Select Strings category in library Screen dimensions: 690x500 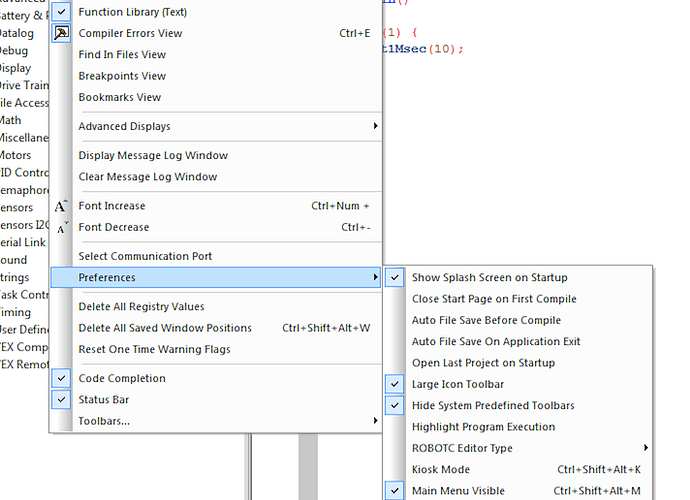point(15,278)
